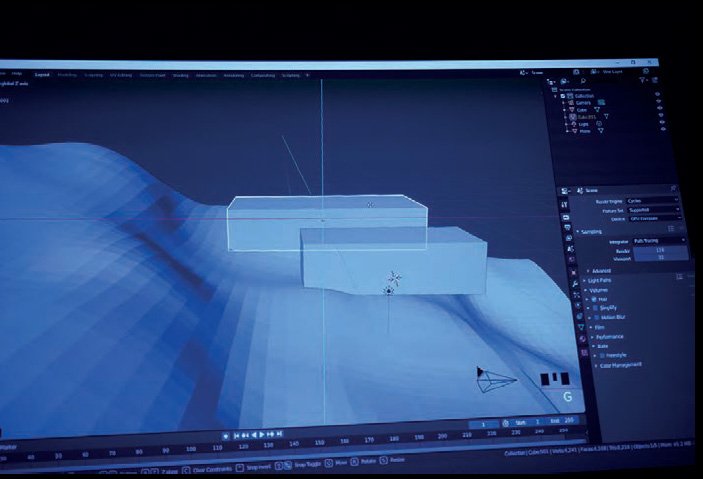This screenshot has height=479, width=703.
Task: Click the Render samples field
Action: point(660,250)
